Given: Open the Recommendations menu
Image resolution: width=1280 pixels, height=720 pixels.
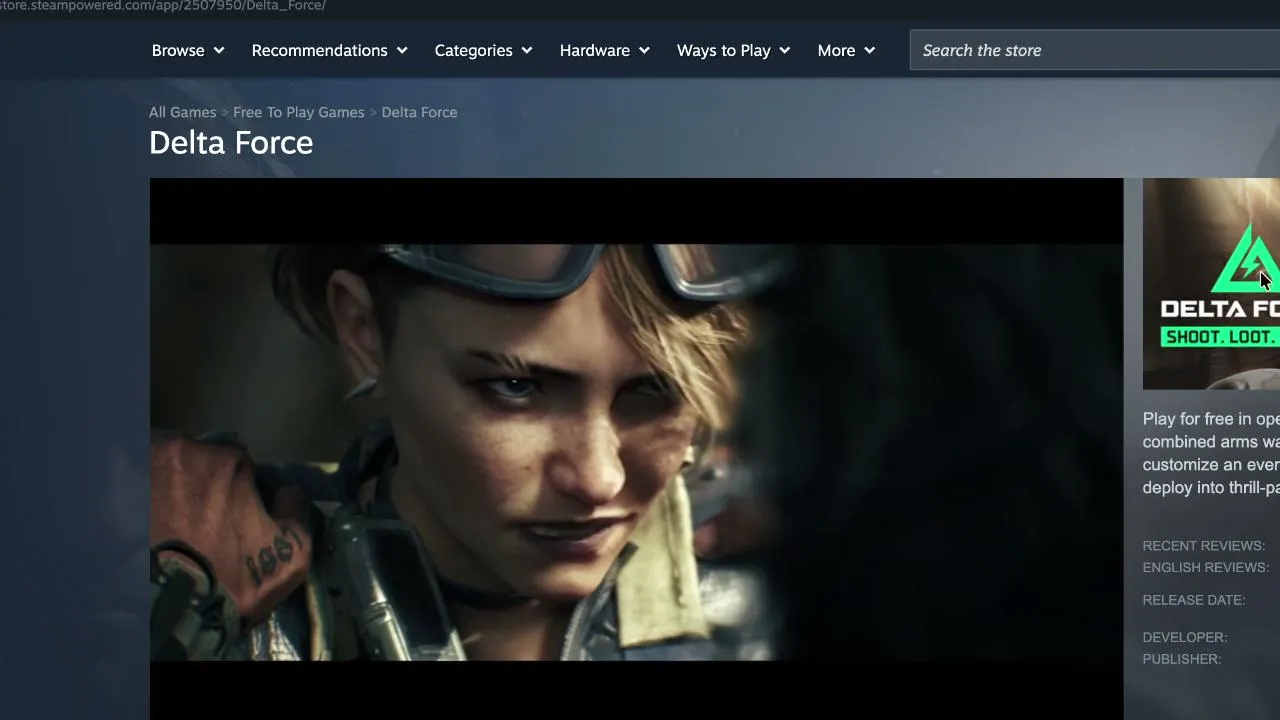Looking at the screenshot, I should coord(330,50).
